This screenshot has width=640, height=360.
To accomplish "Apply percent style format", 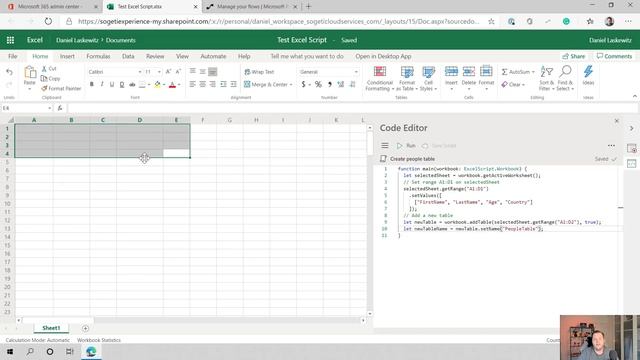I will pos(318,84).
